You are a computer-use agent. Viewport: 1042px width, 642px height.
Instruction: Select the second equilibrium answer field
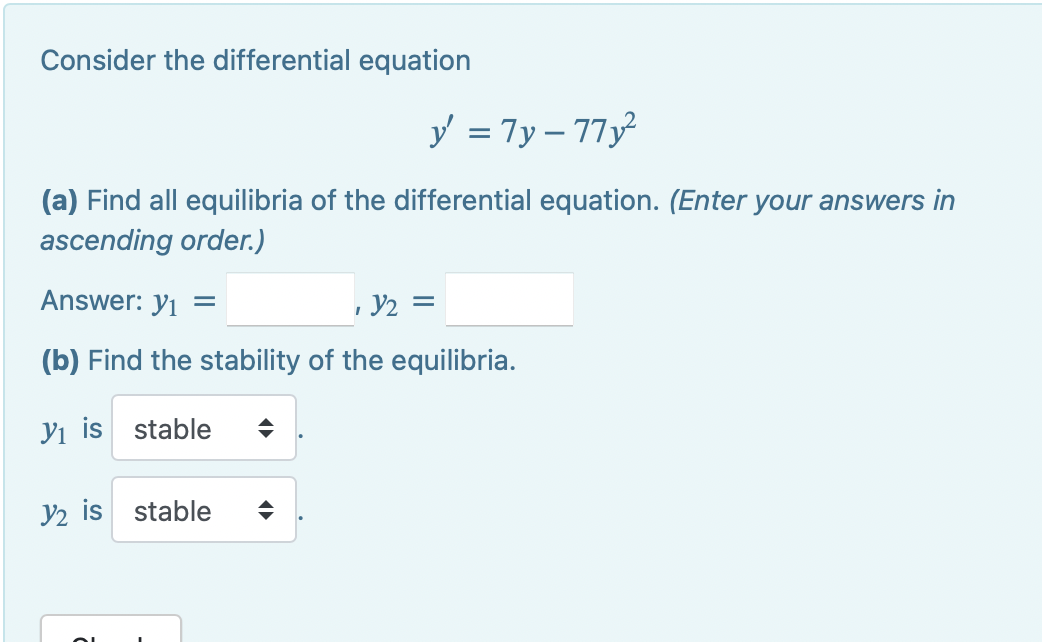pos(509,298)
